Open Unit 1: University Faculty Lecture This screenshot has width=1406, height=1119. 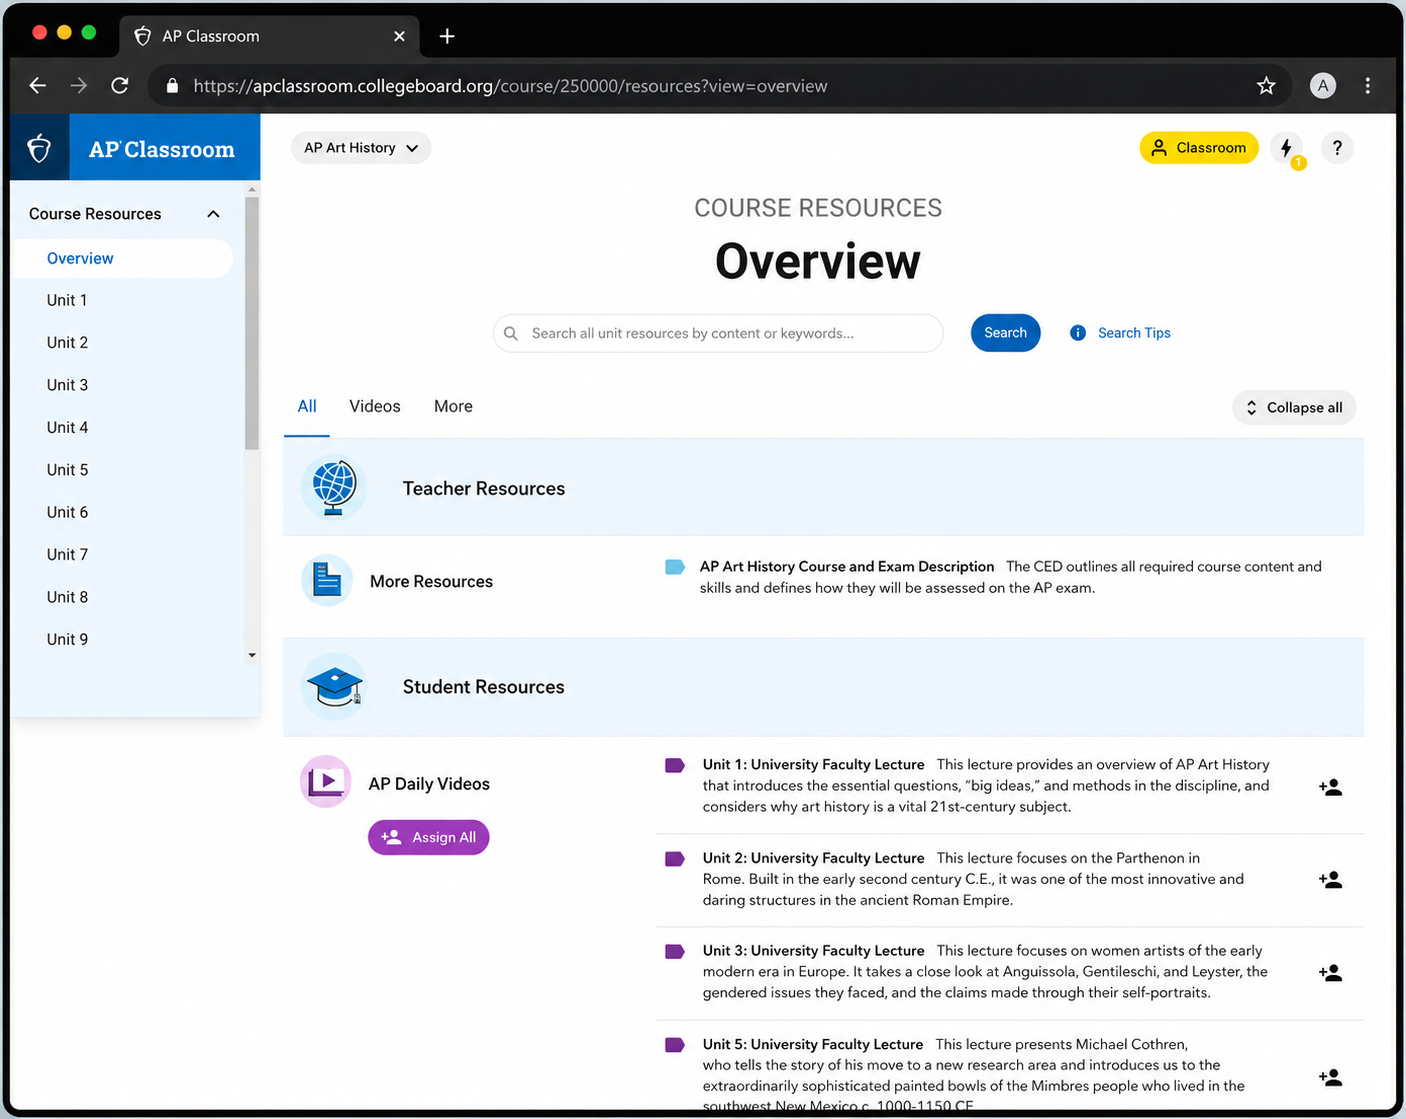[813, 764]
